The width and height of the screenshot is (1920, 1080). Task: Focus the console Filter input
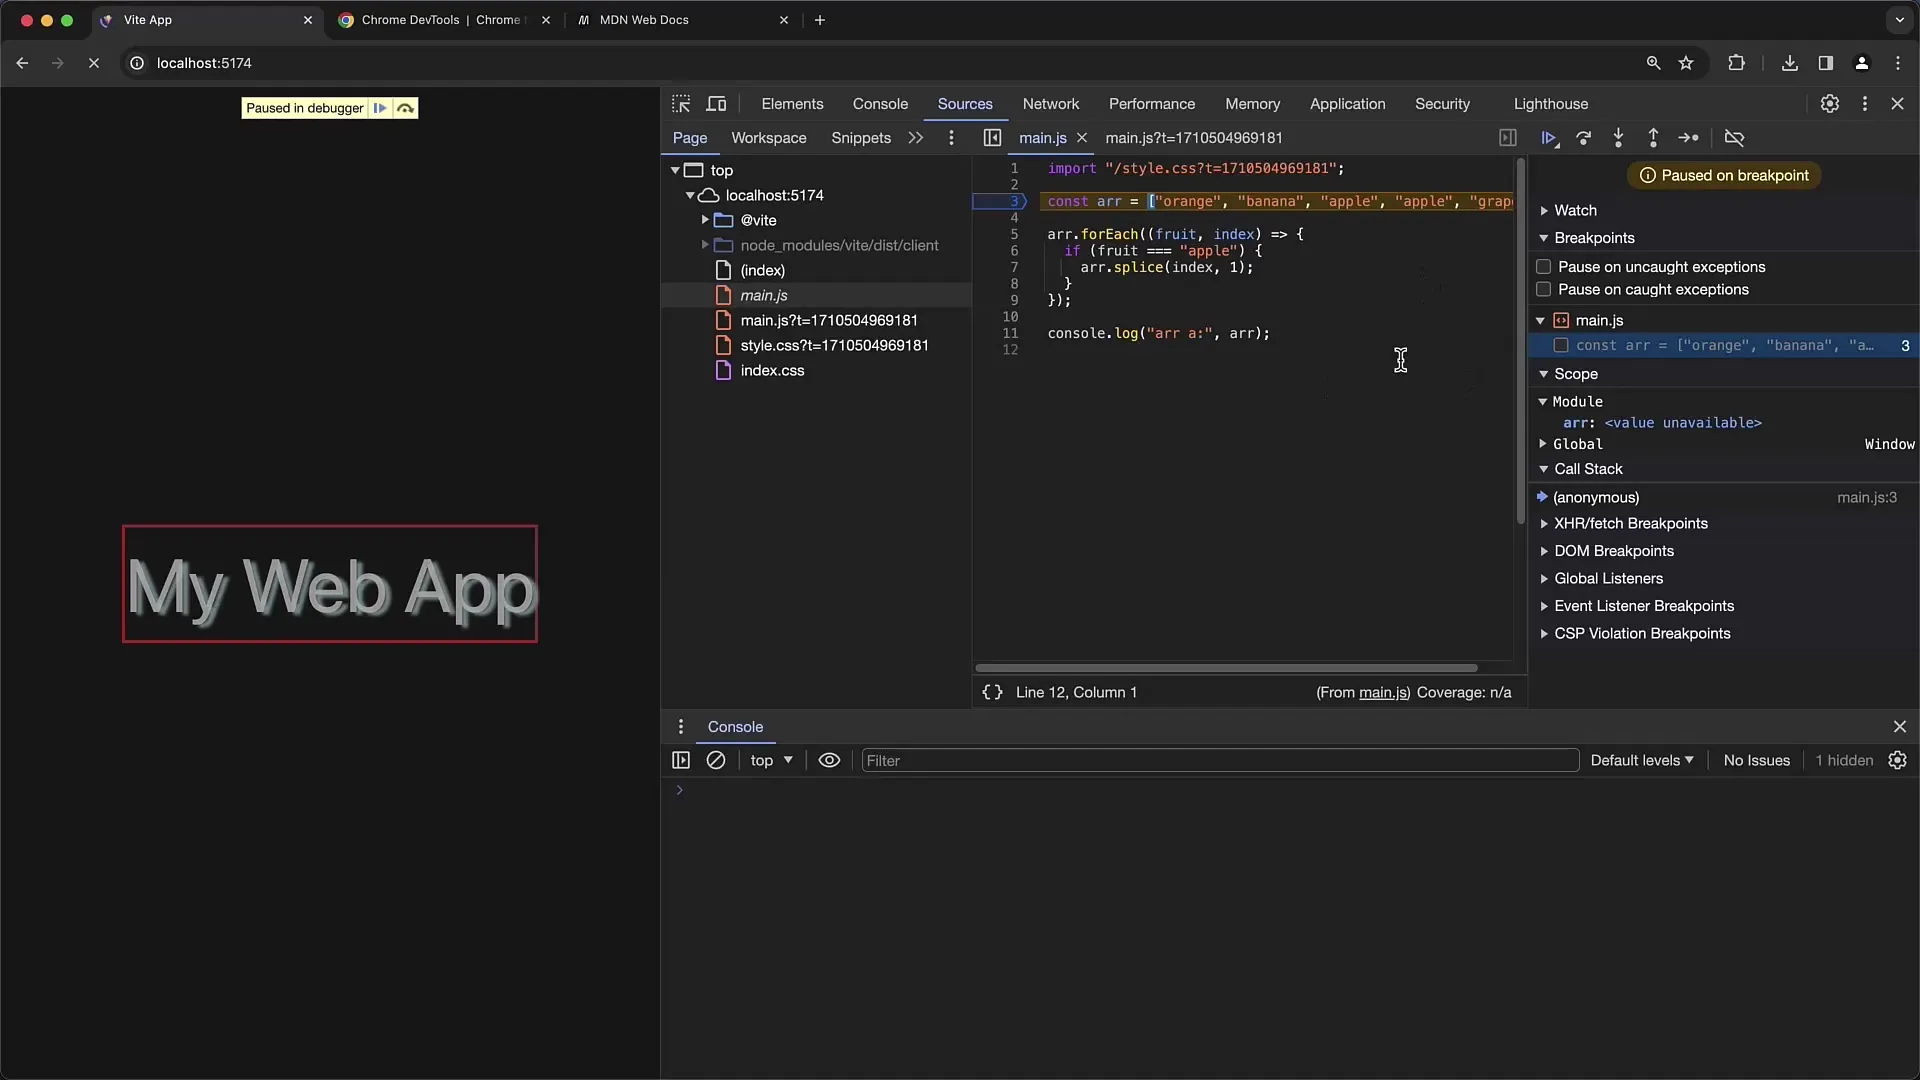coord(1220,760)
